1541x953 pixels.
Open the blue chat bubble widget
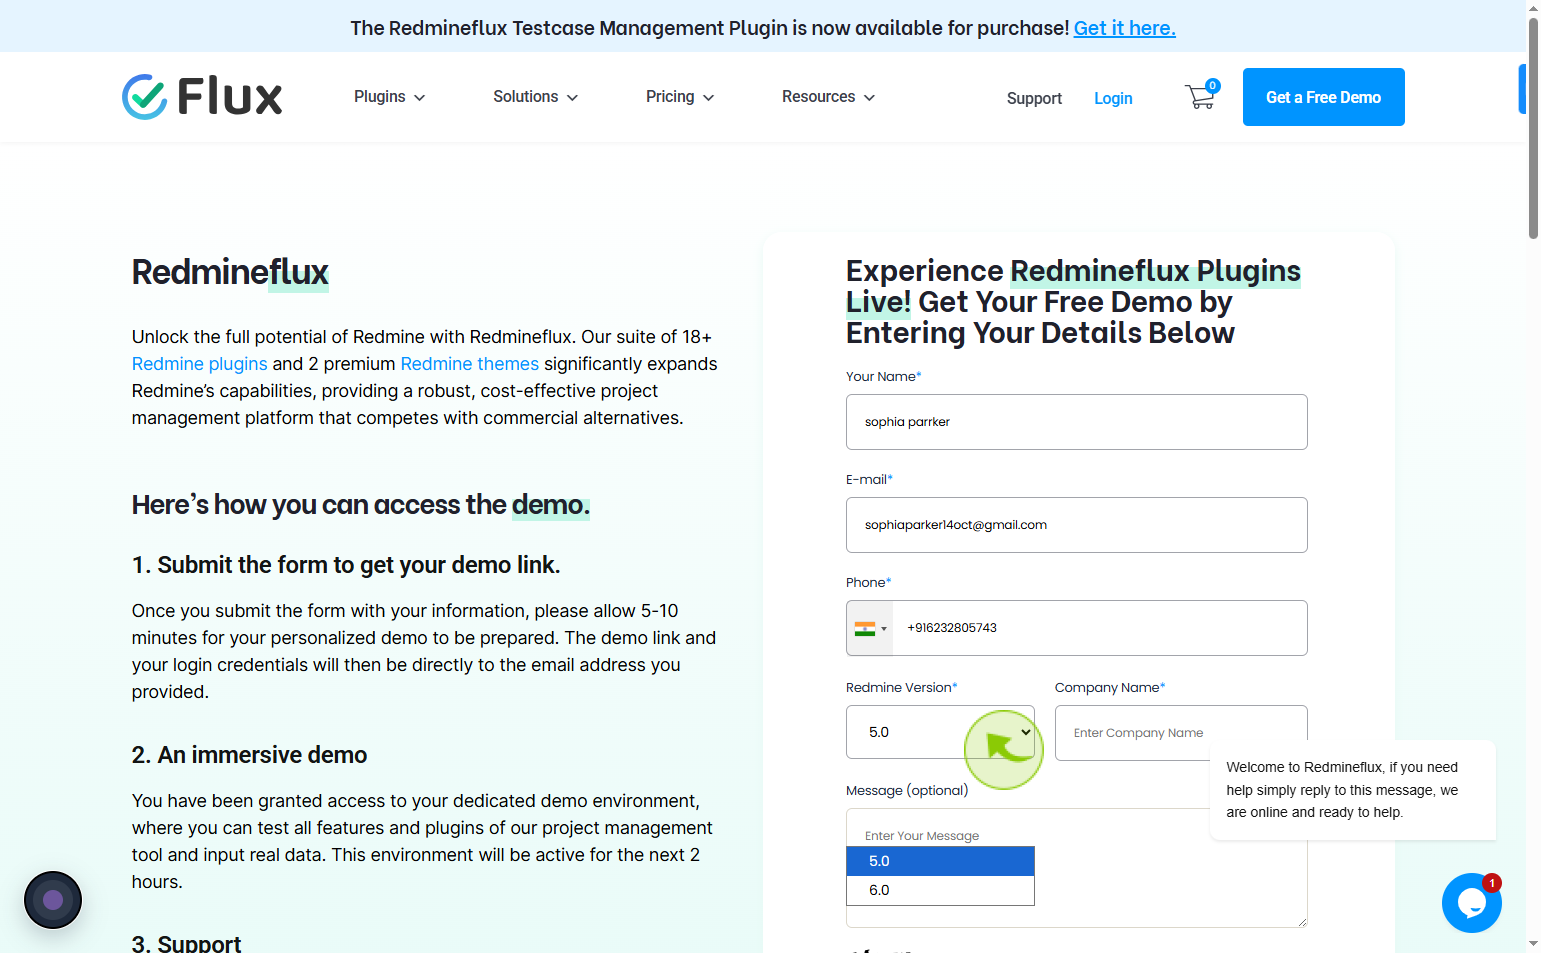[1471, 903]
